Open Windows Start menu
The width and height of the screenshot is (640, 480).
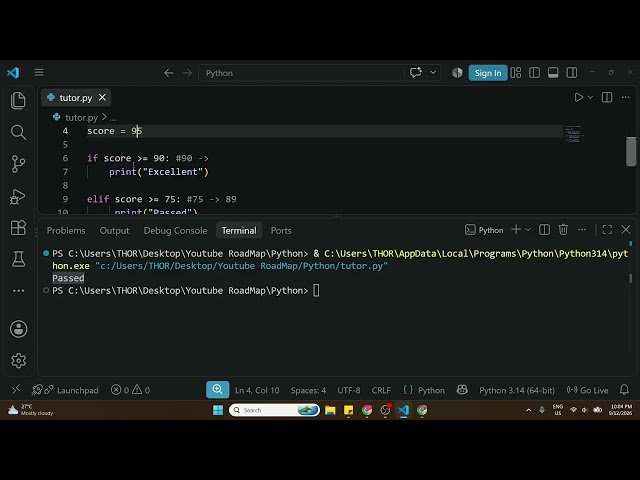point(218,410)
